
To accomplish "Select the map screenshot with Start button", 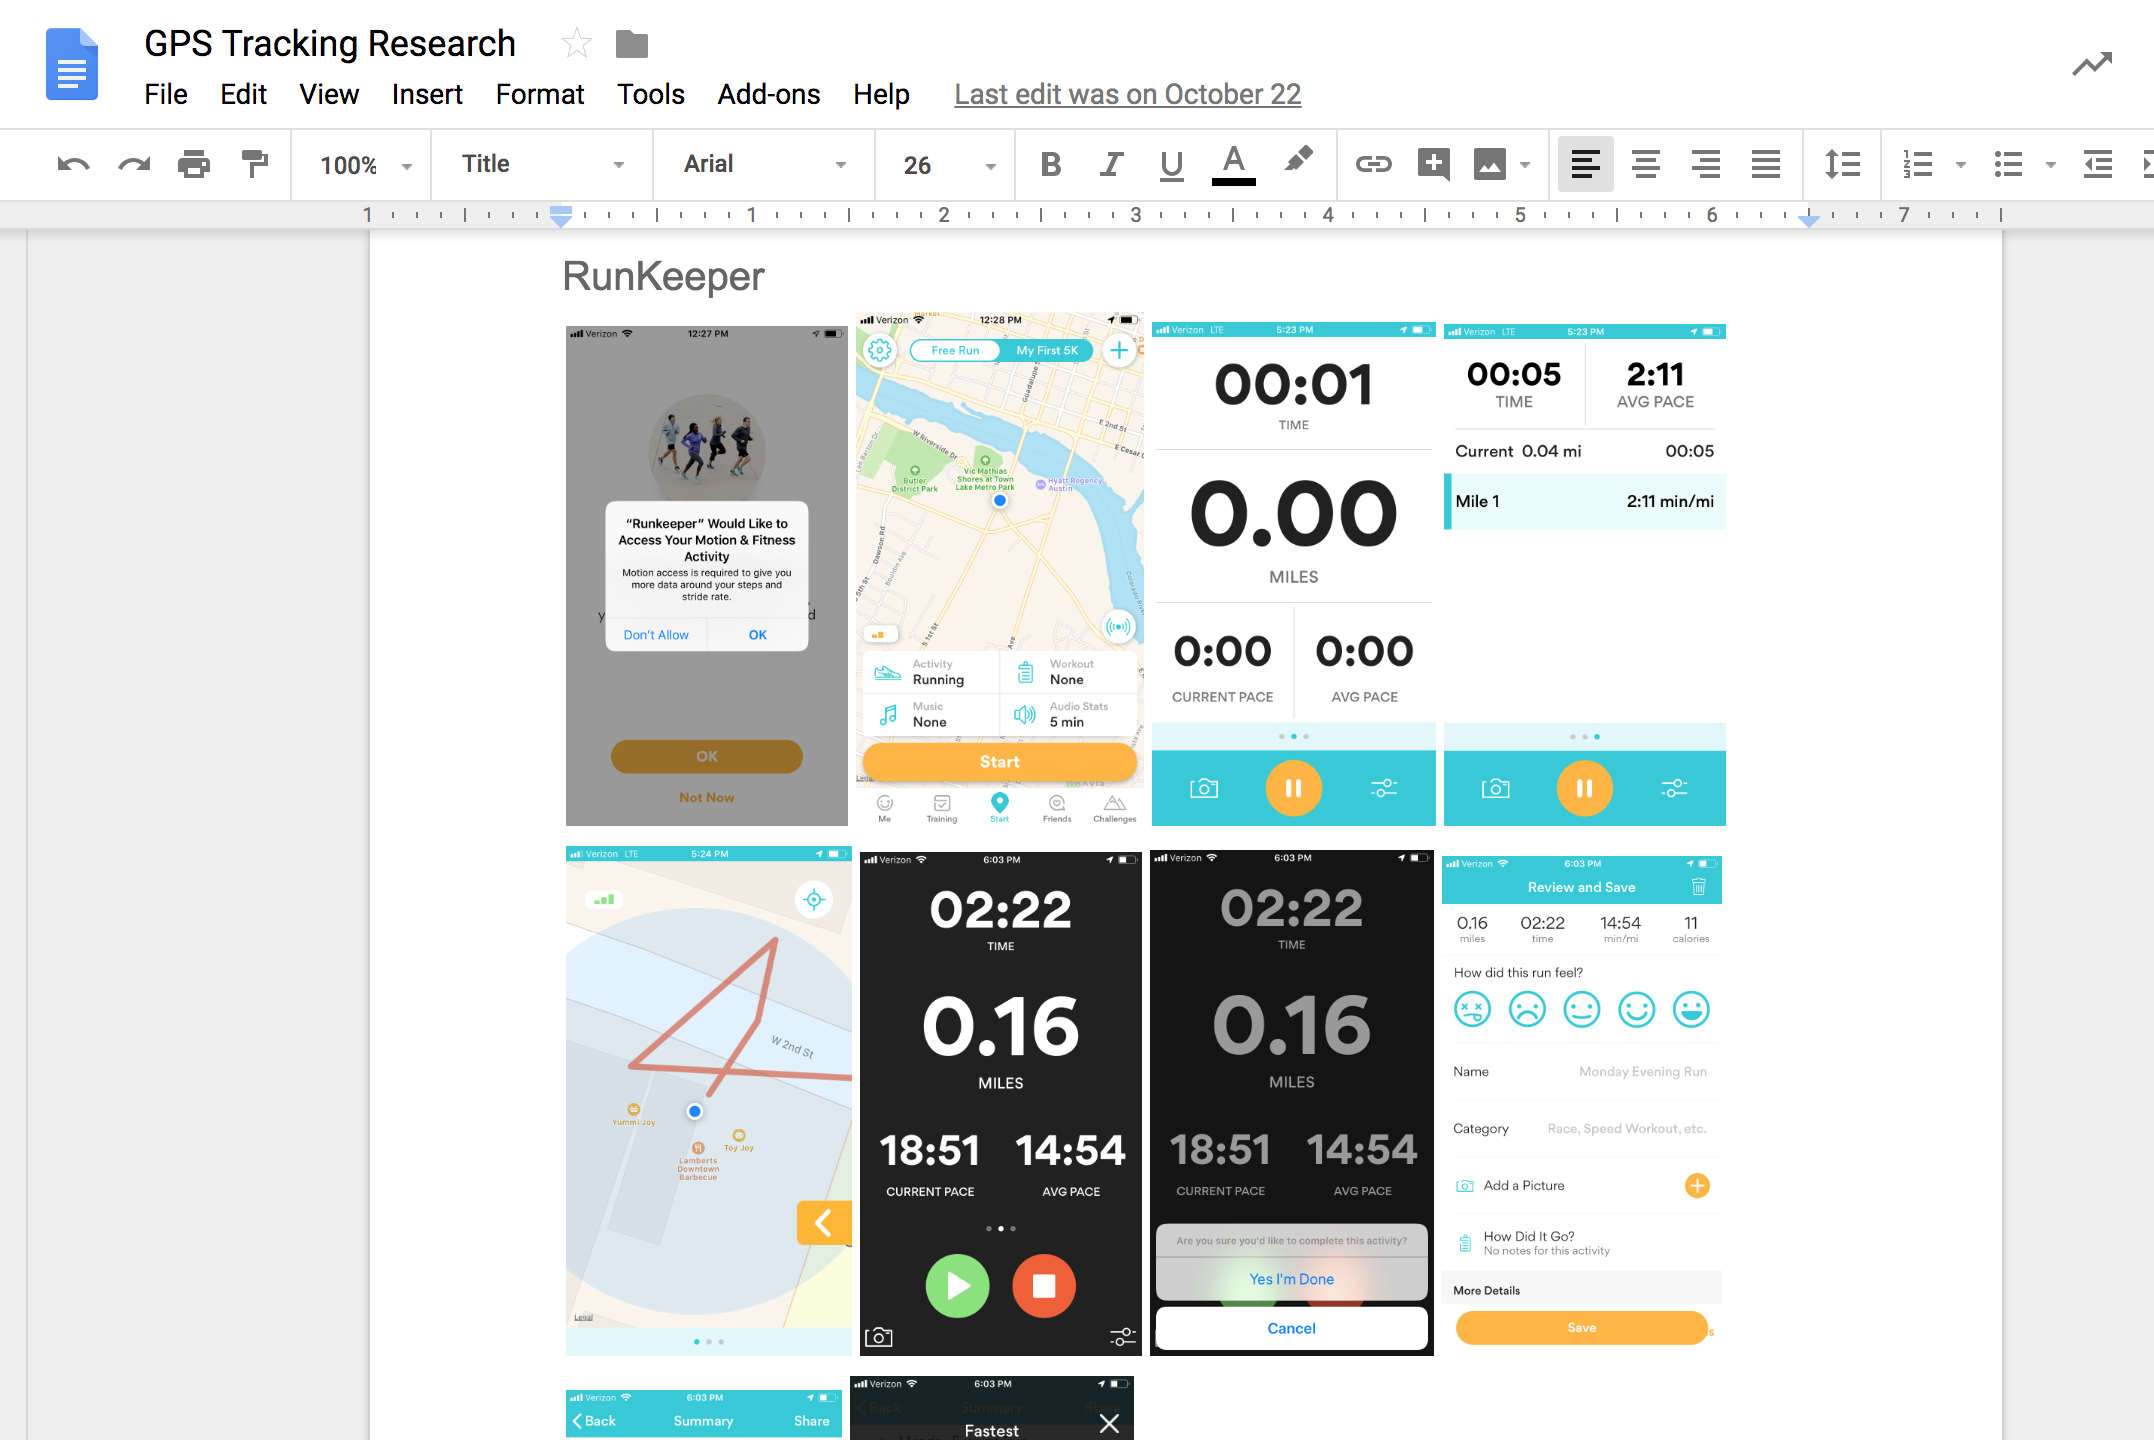I will [1000, 569].
